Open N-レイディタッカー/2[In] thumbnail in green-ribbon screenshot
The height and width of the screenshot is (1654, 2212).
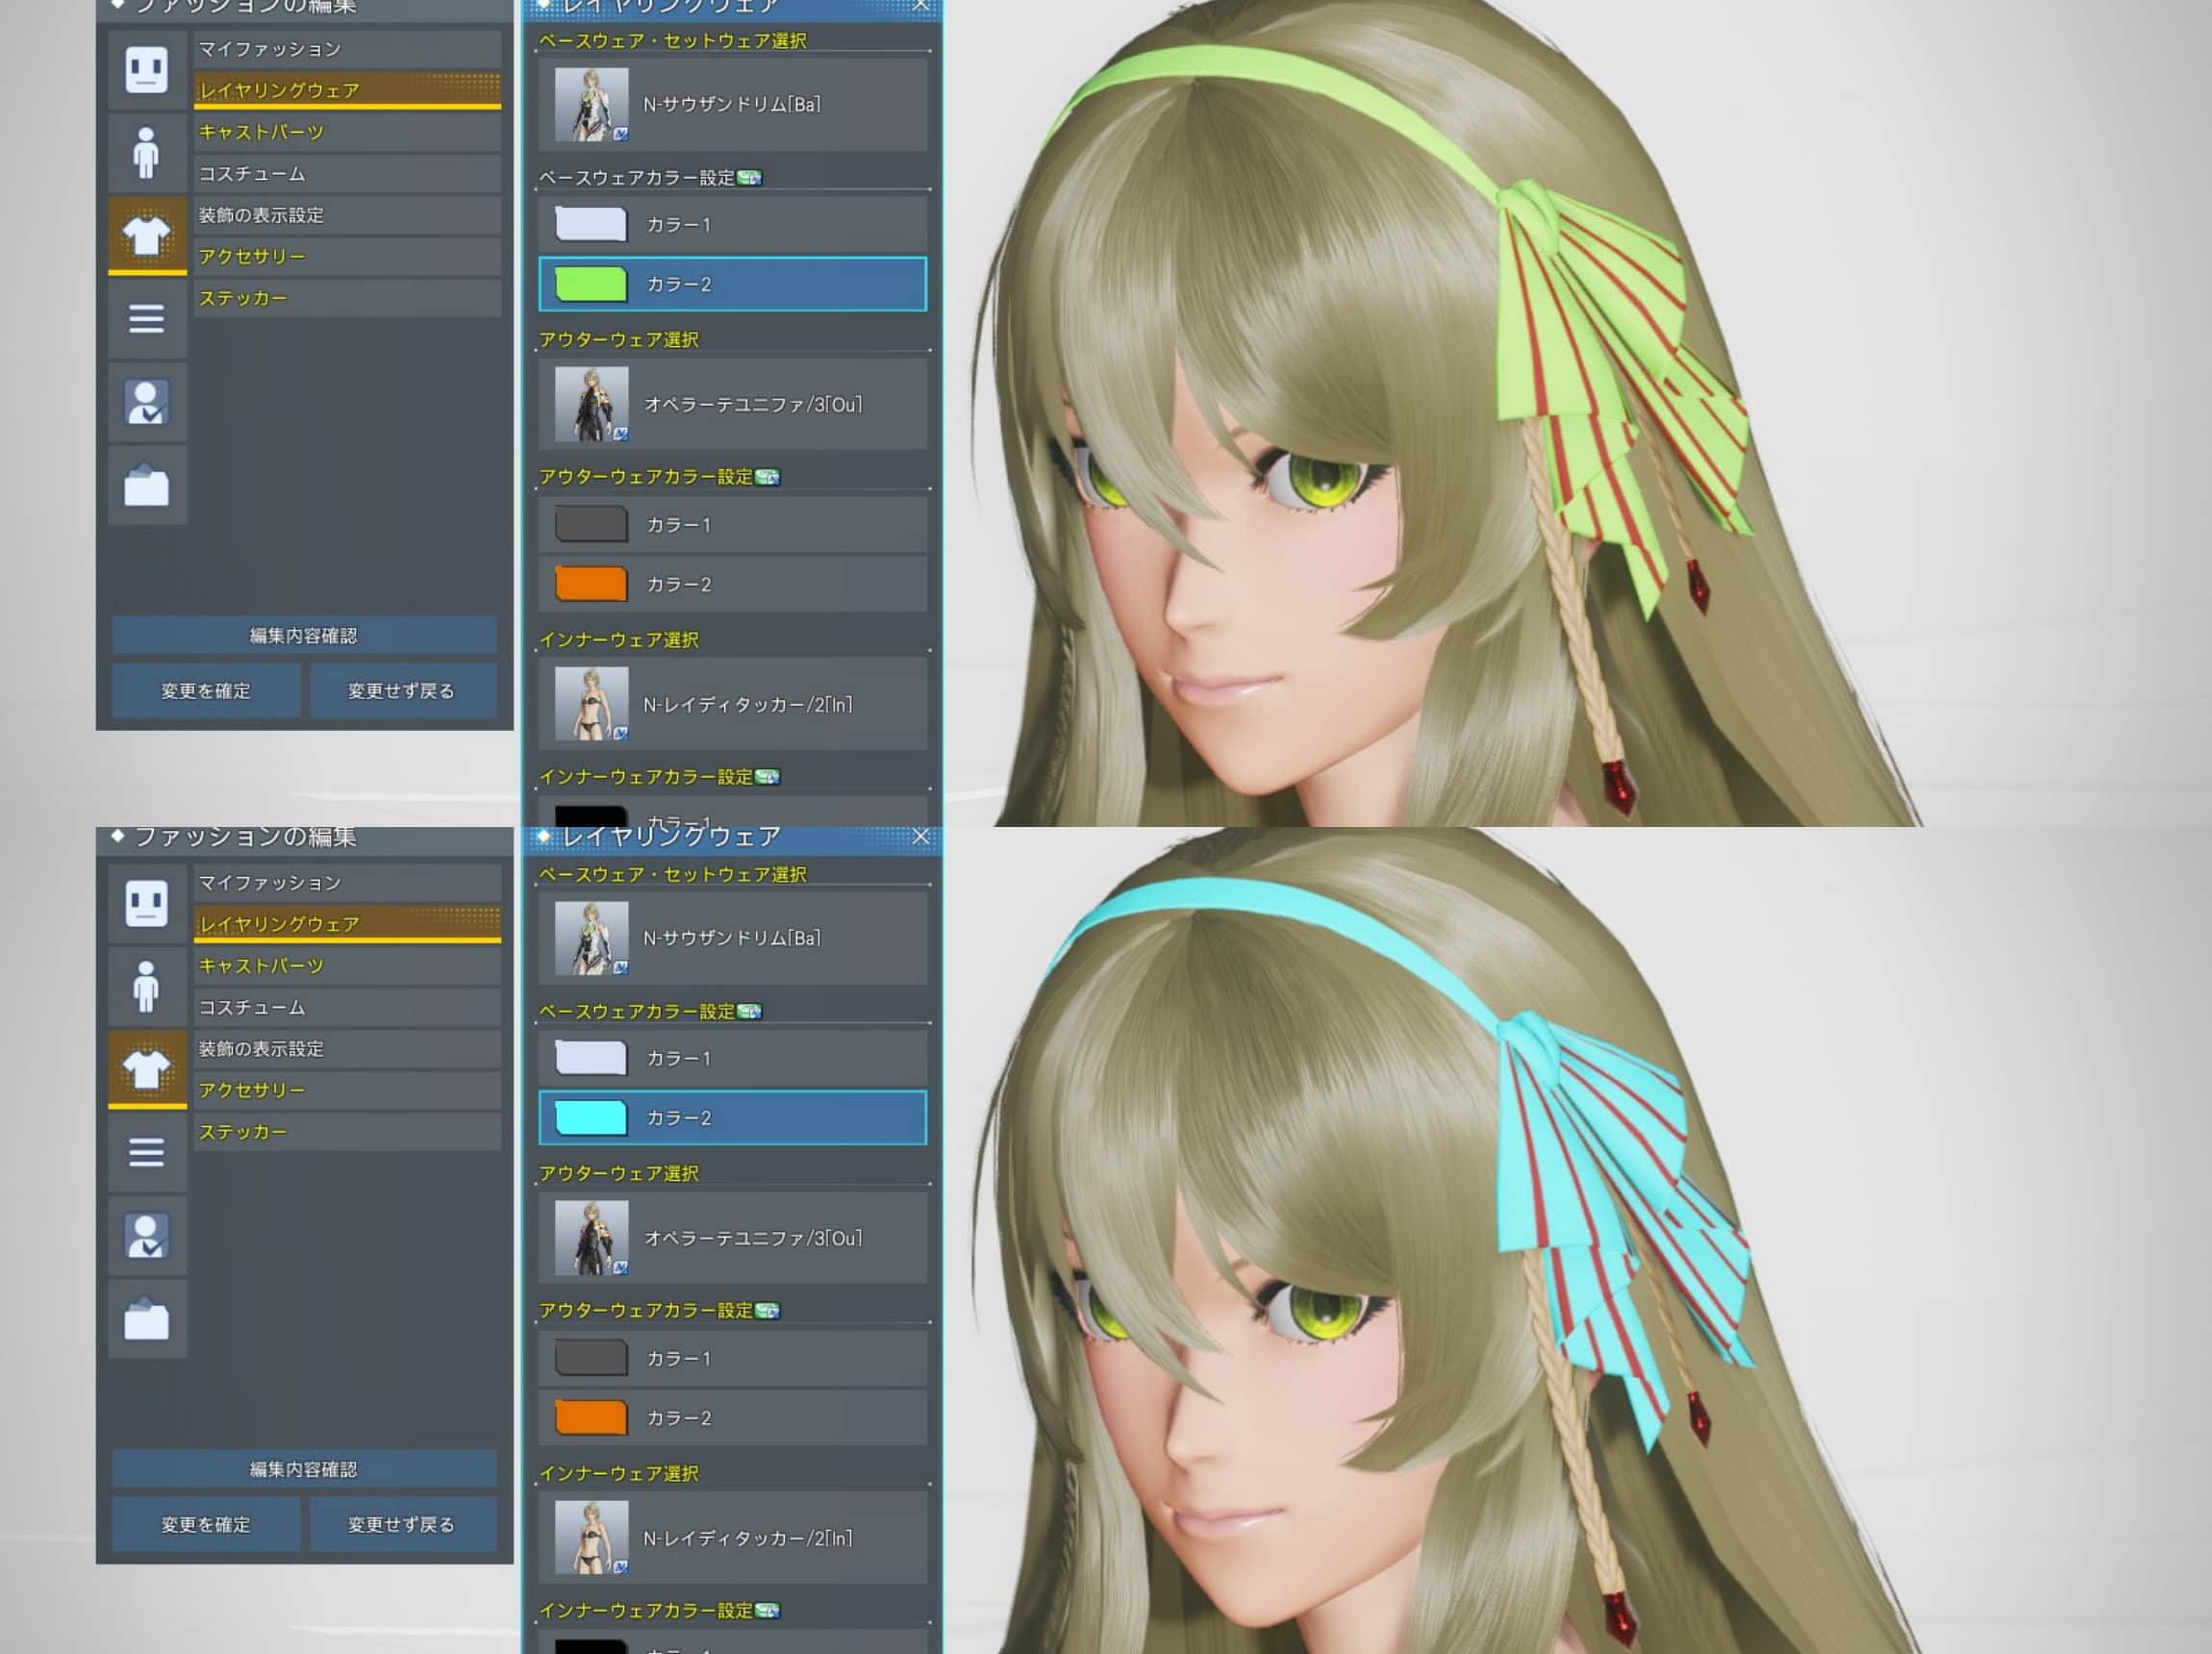pos(591,704)
